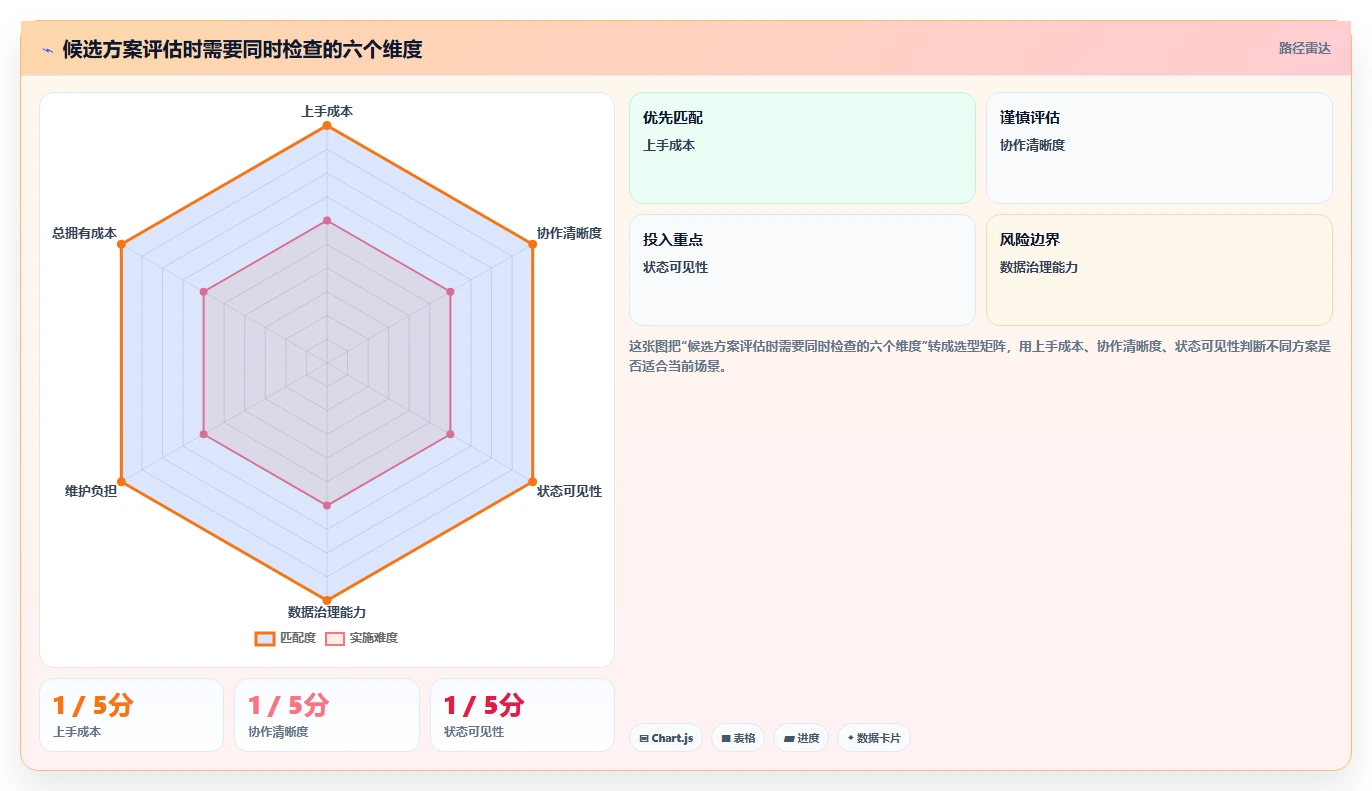Click the 数据治理能力 radar axis label

click(x=327, y=612)
